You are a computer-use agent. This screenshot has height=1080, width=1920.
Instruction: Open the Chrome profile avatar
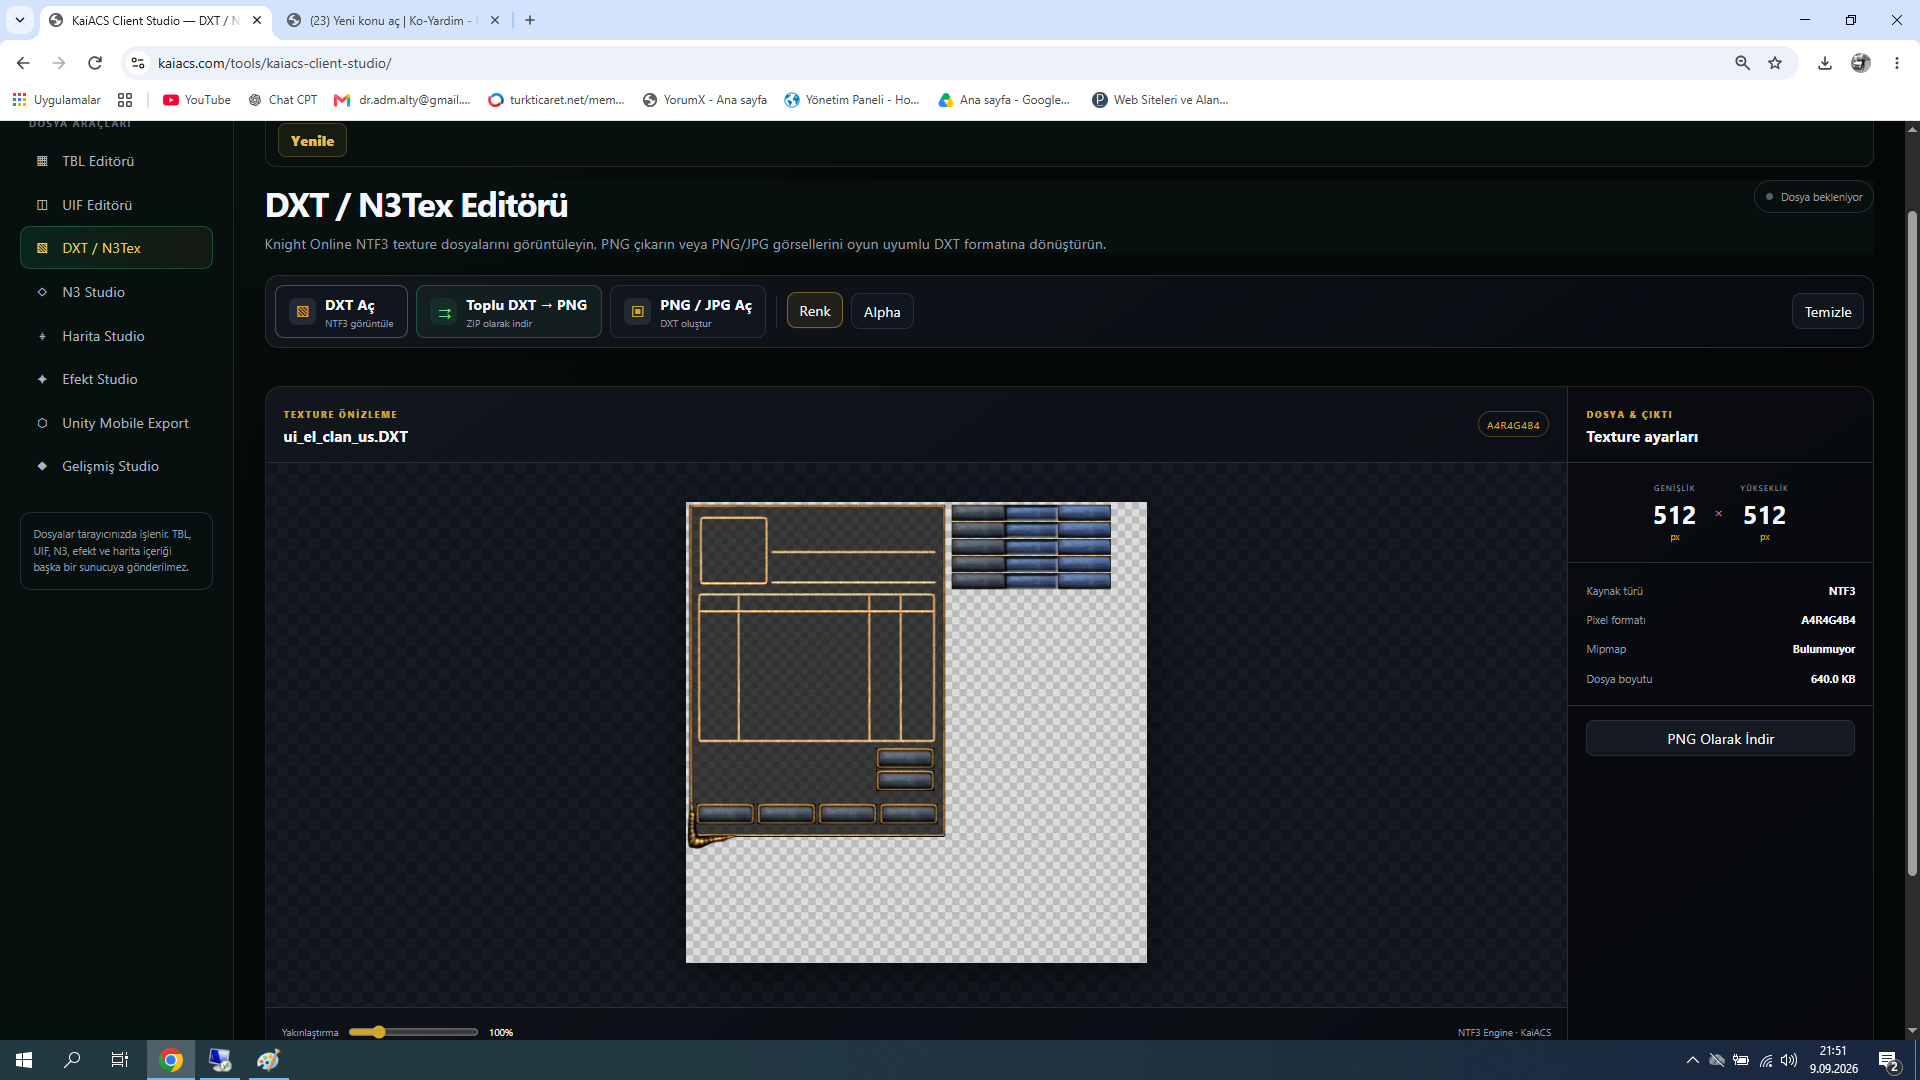tap(1860, 63)
